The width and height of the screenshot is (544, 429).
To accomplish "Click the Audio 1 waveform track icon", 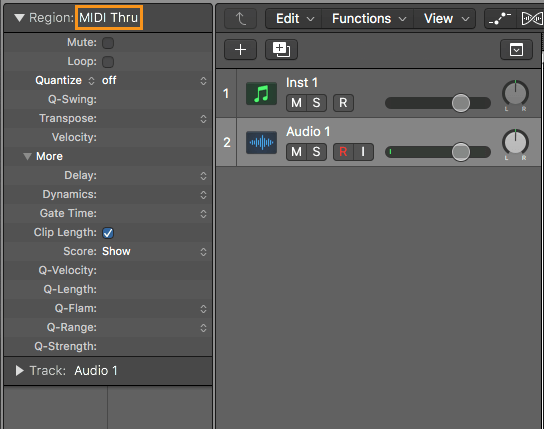I will [x=261, y=142].
